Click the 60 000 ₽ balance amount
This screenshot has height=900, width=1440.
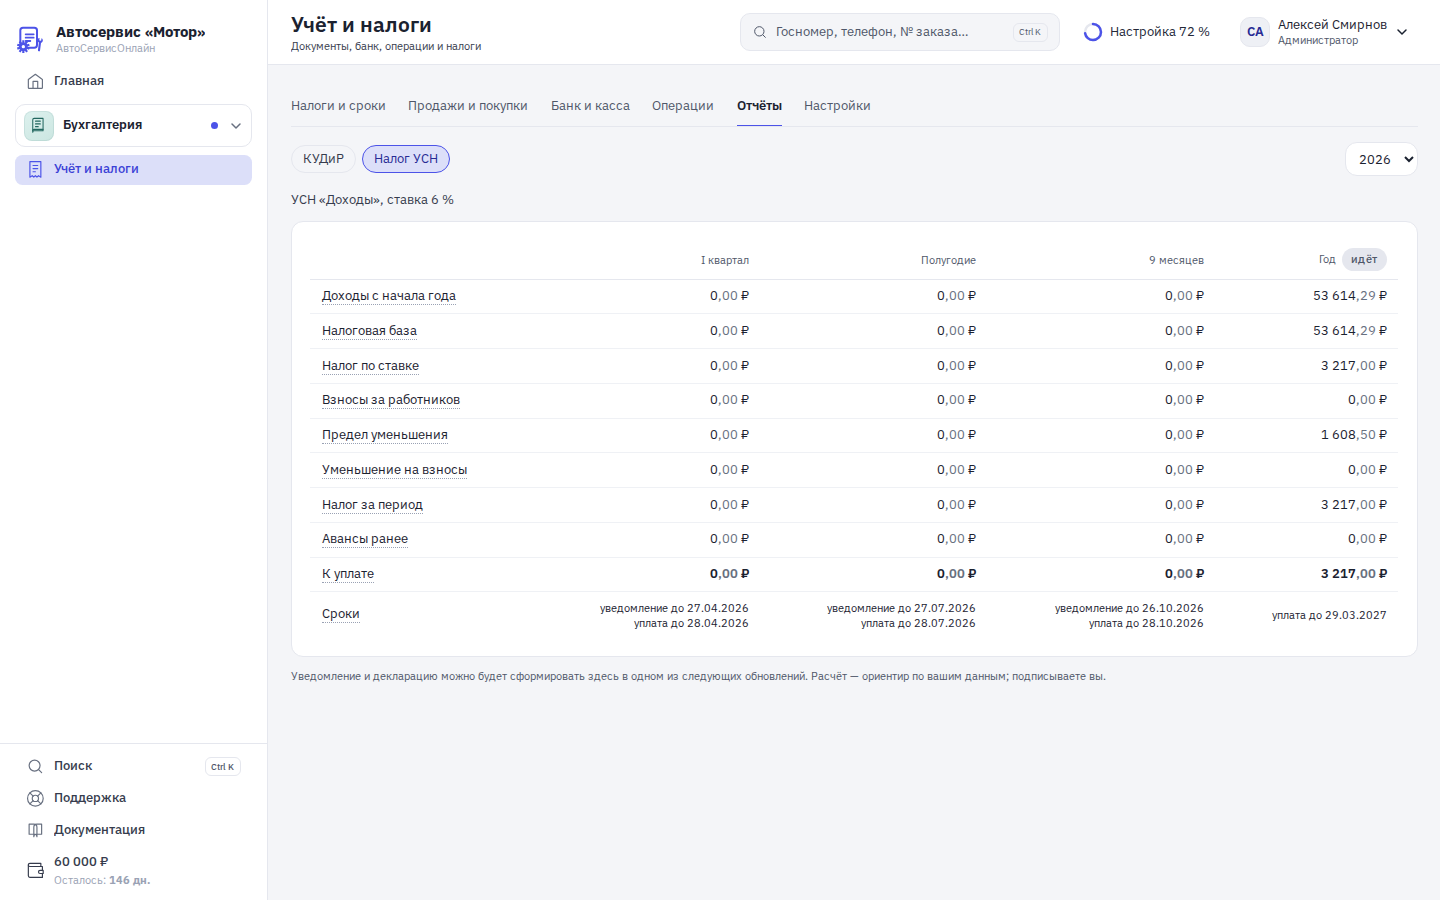81,862
